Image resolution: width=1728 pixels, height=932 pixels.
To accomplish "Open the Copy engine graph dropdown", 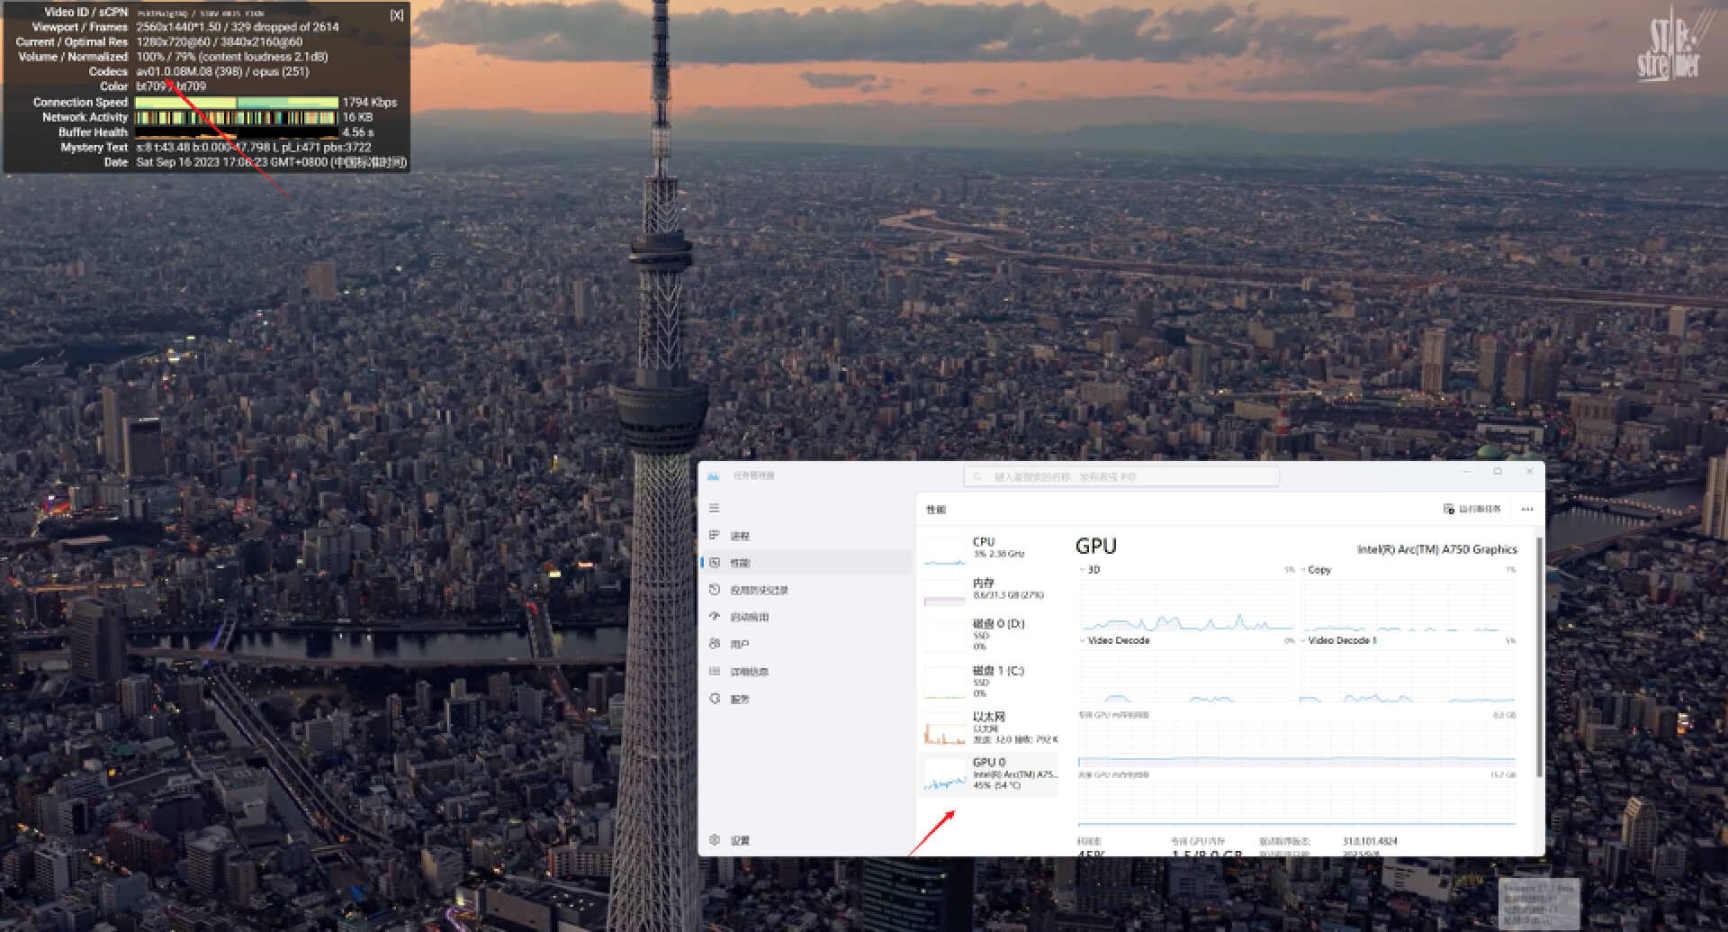I will (x=1316, y=570).
